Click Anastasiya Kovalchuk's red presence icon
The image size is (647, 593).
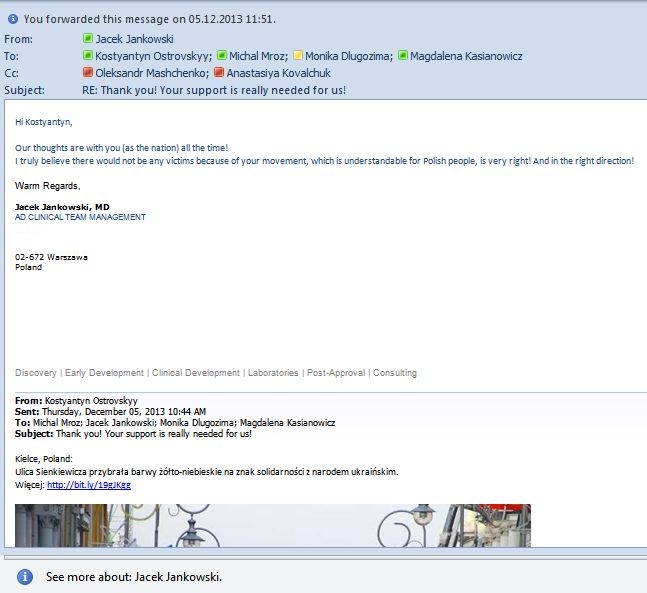pos(219,73)
